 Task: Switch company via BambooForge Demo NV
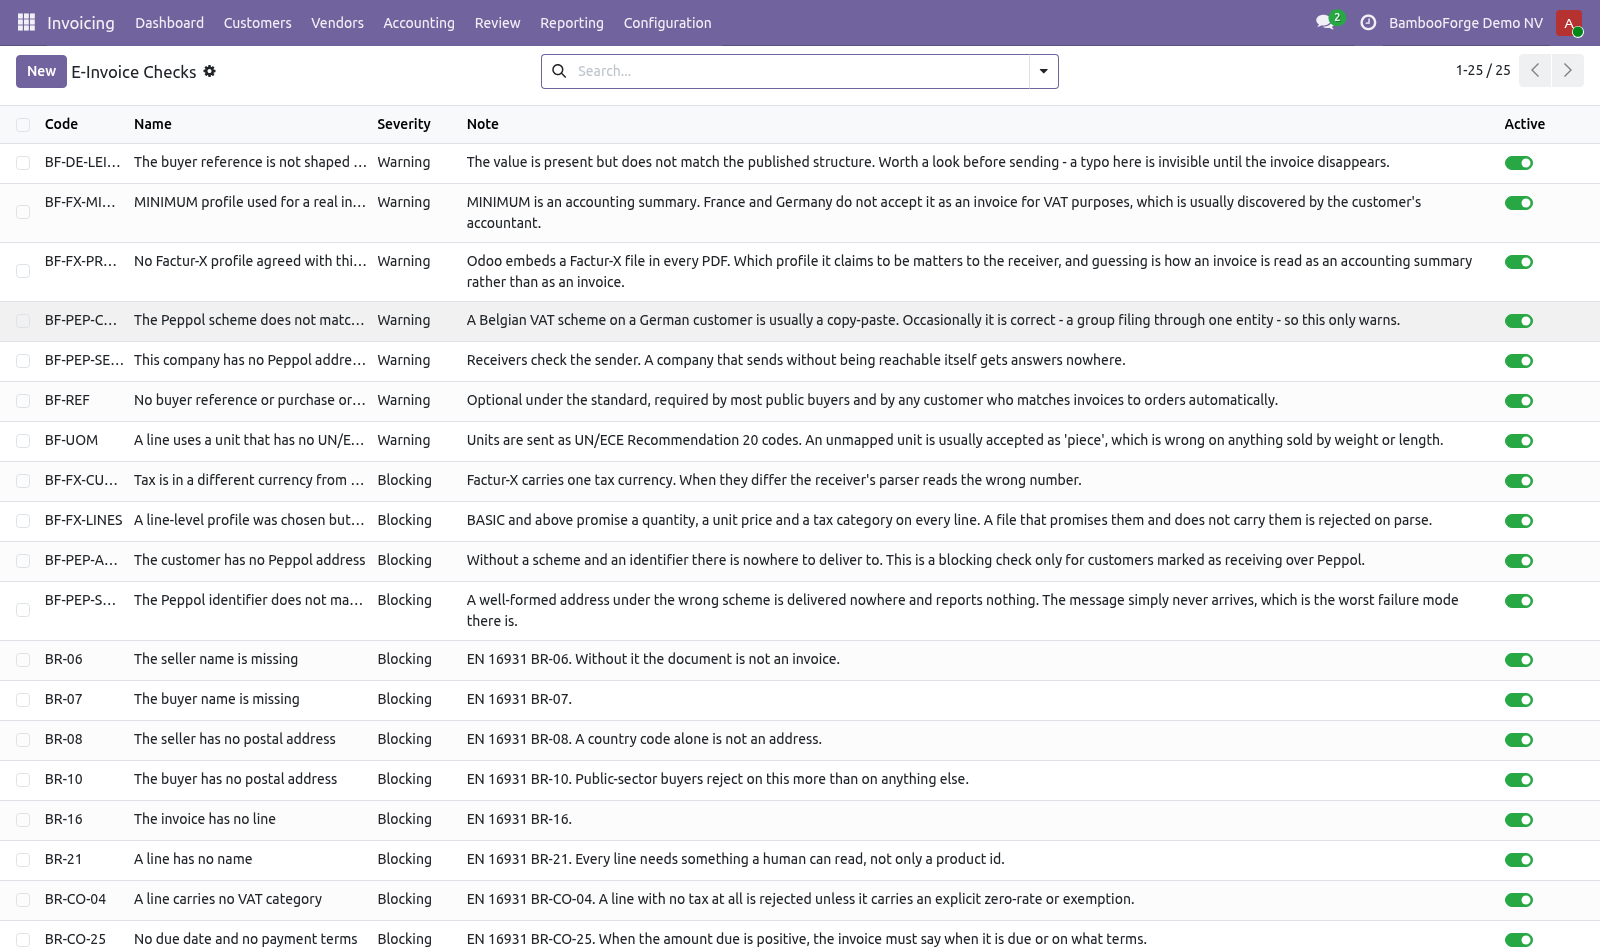point(1466,23)
